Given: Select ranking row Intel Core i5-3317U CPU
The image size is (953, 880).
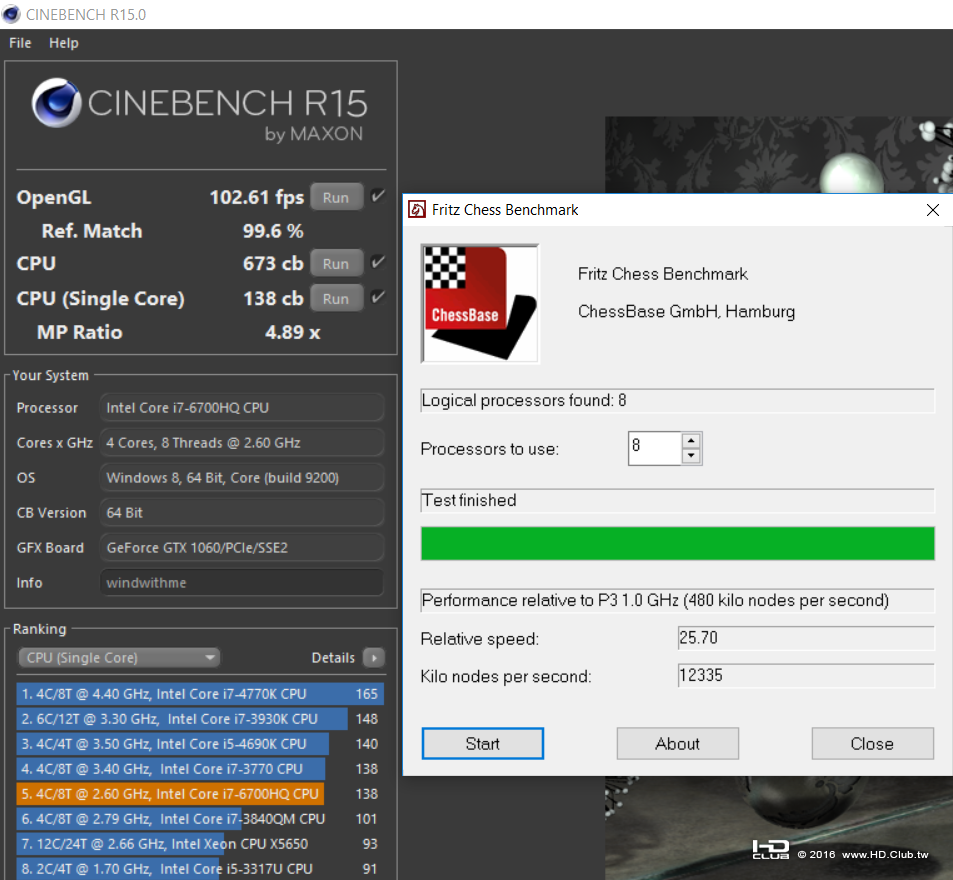Looking at the screenshot, I should pos(200,869).
